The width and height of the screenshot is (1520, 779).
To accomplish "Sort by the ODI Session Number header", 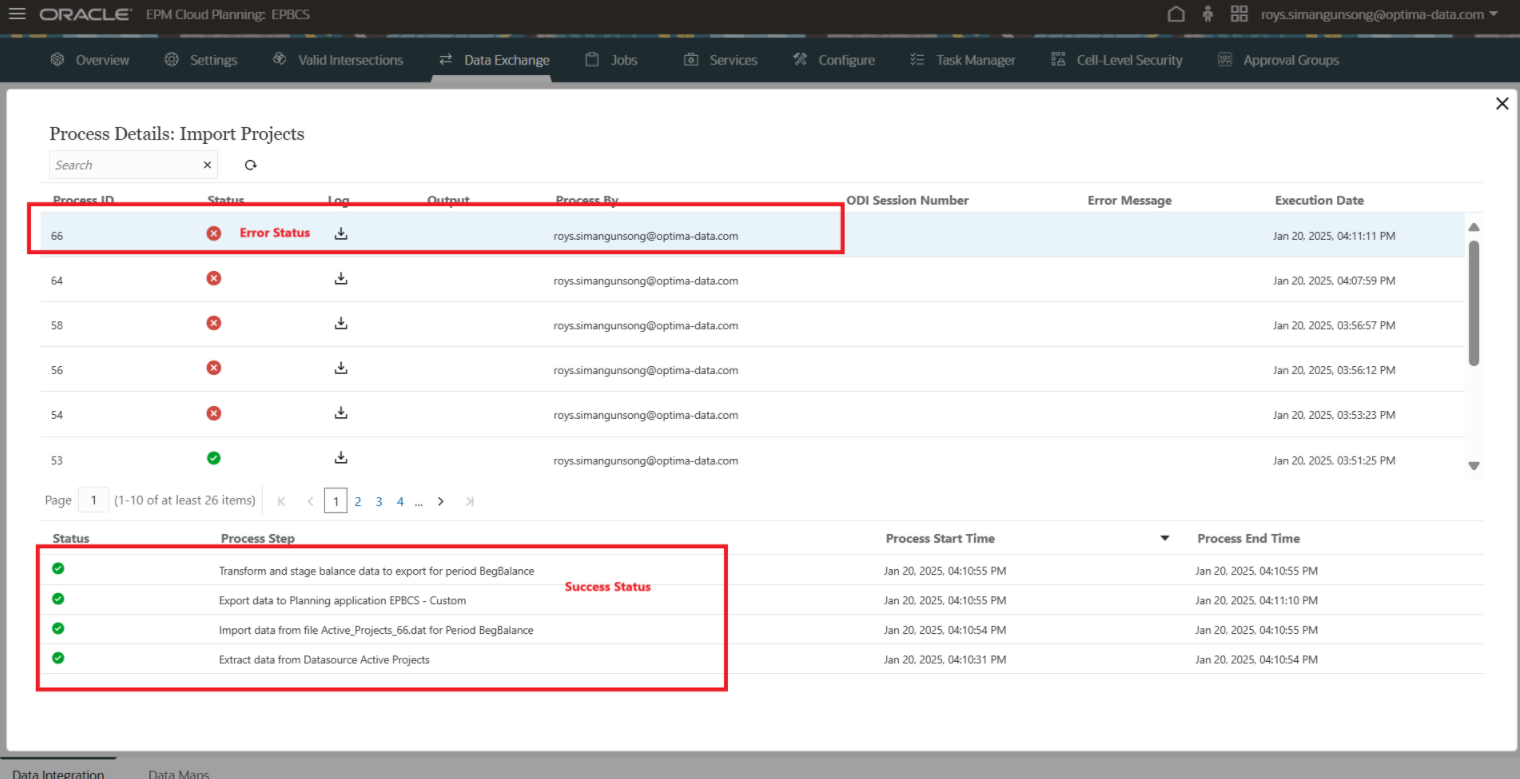I will [907, 200].
